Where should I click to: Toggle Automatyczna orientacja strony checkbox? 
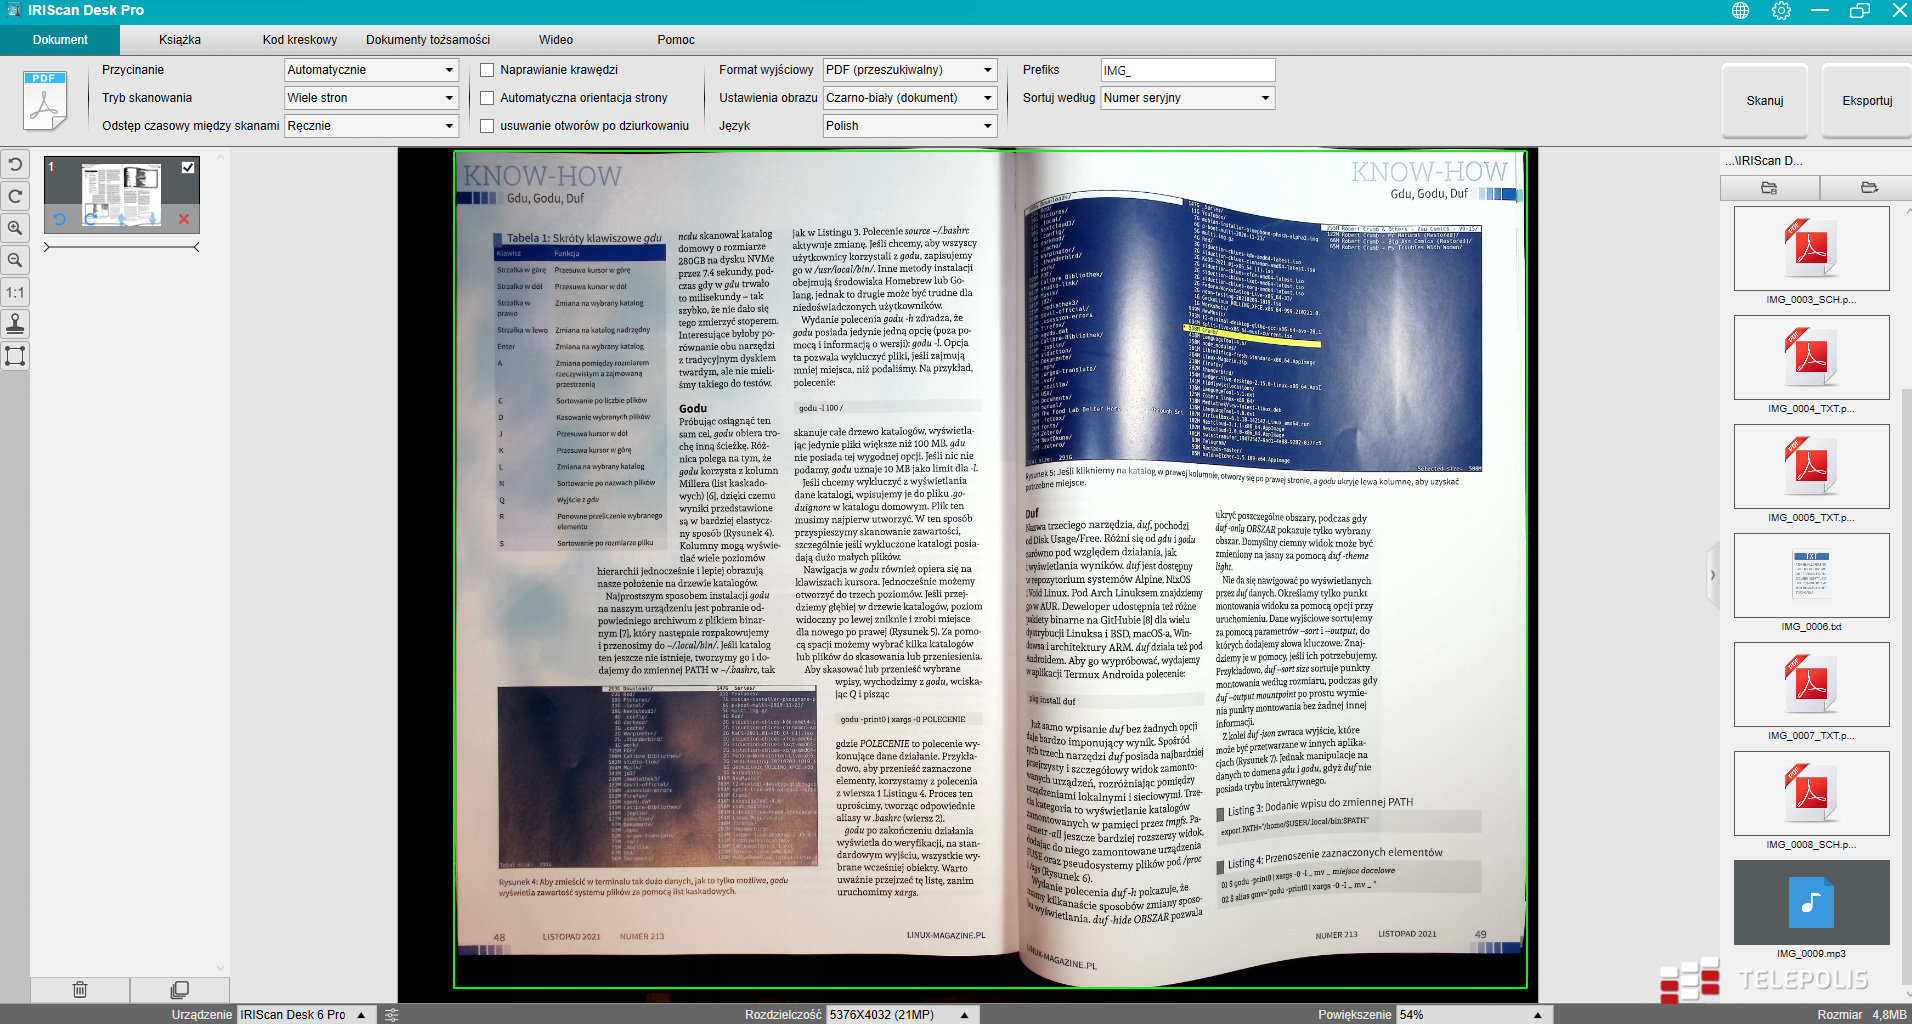(x=487, y=98)
